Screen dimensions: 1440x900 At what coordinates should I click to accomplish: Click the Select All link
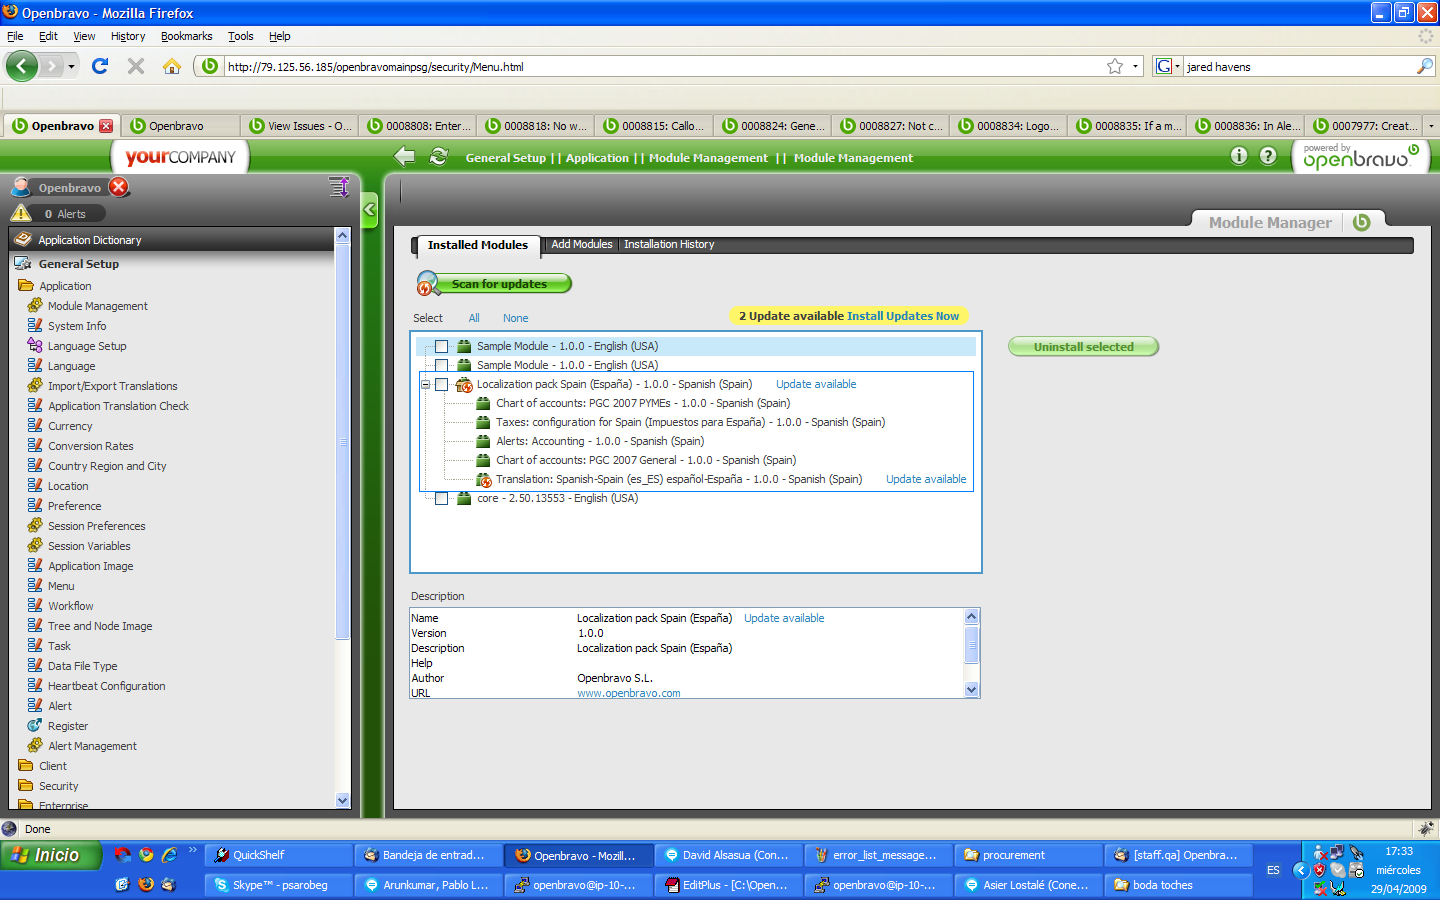pos(474,318)
